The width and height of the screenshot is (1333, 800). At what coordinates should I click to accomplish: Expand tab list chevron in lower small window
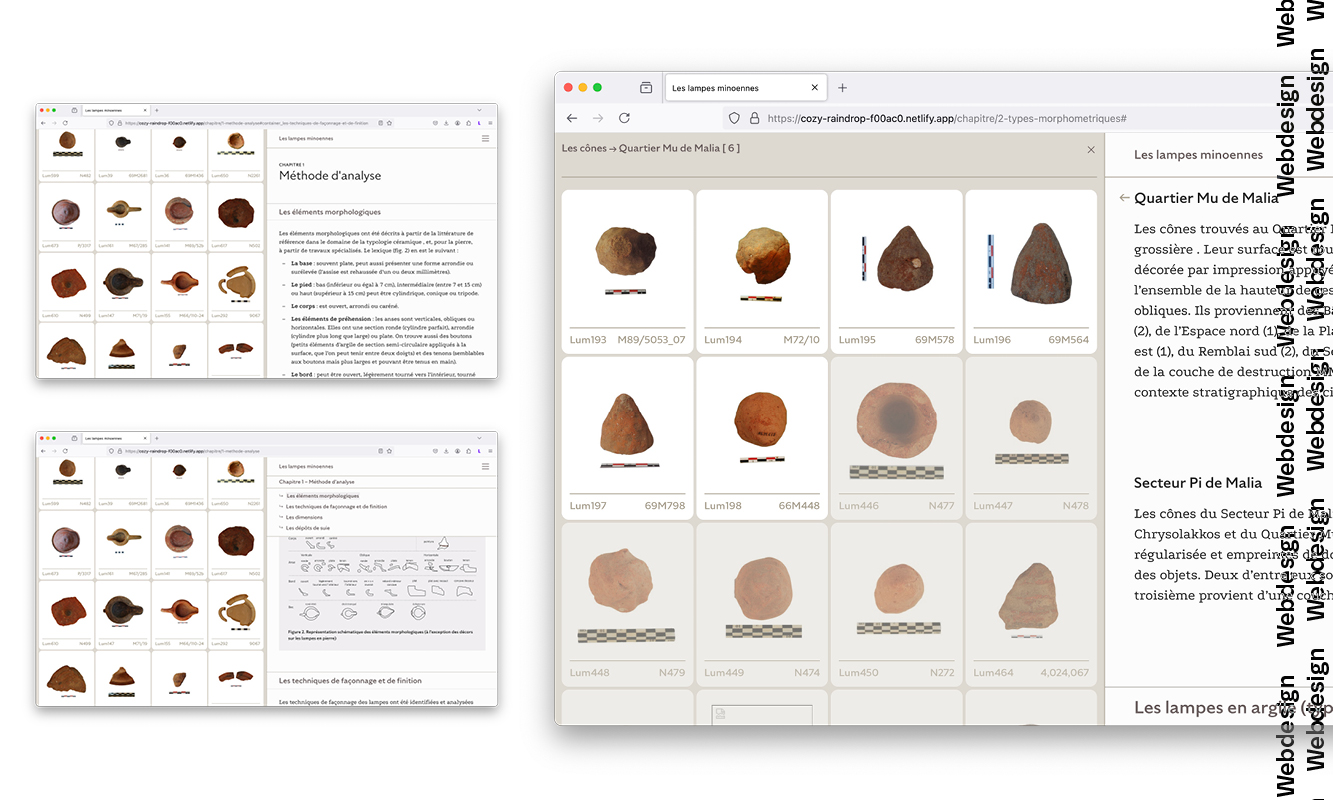479,438
